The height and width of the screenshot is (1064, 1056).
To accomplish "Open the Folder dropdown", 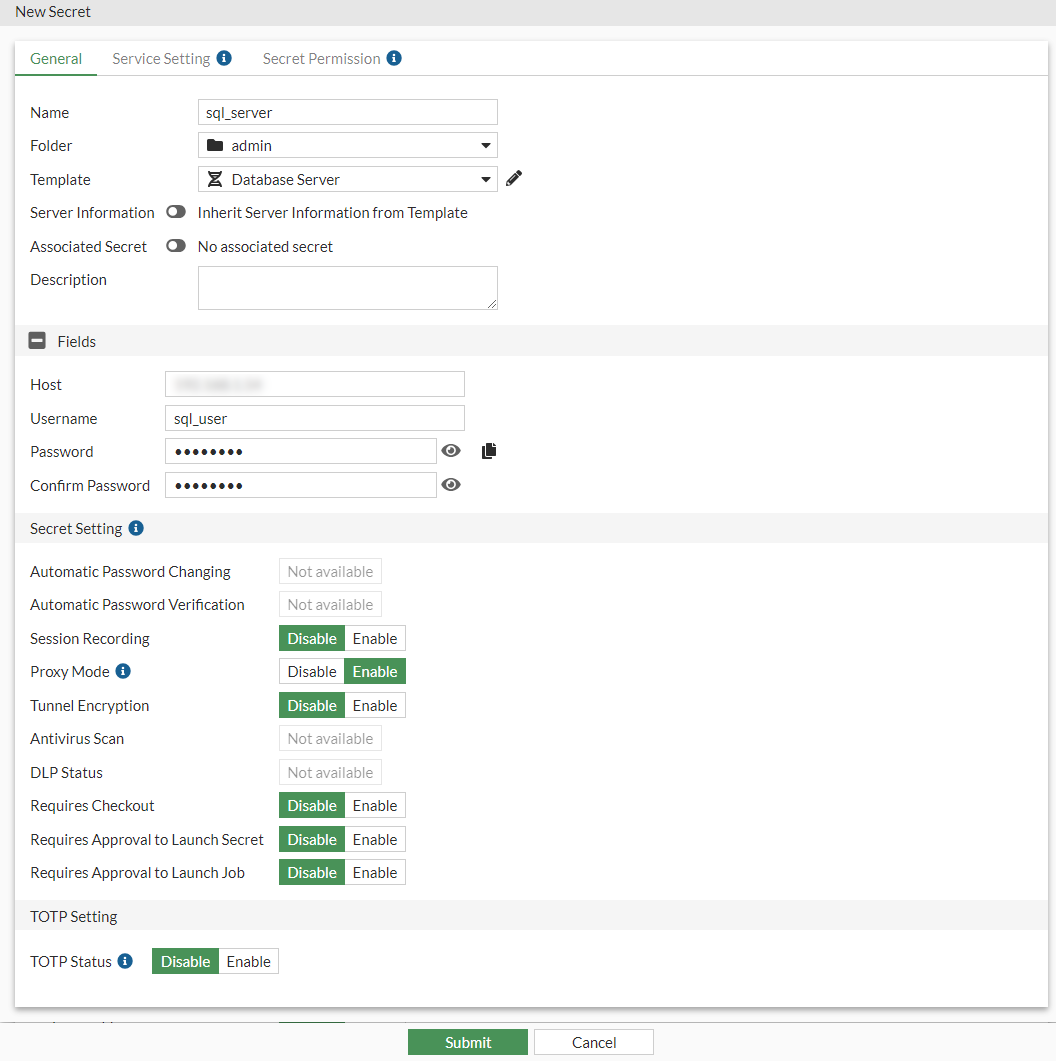I will (485, 145).
